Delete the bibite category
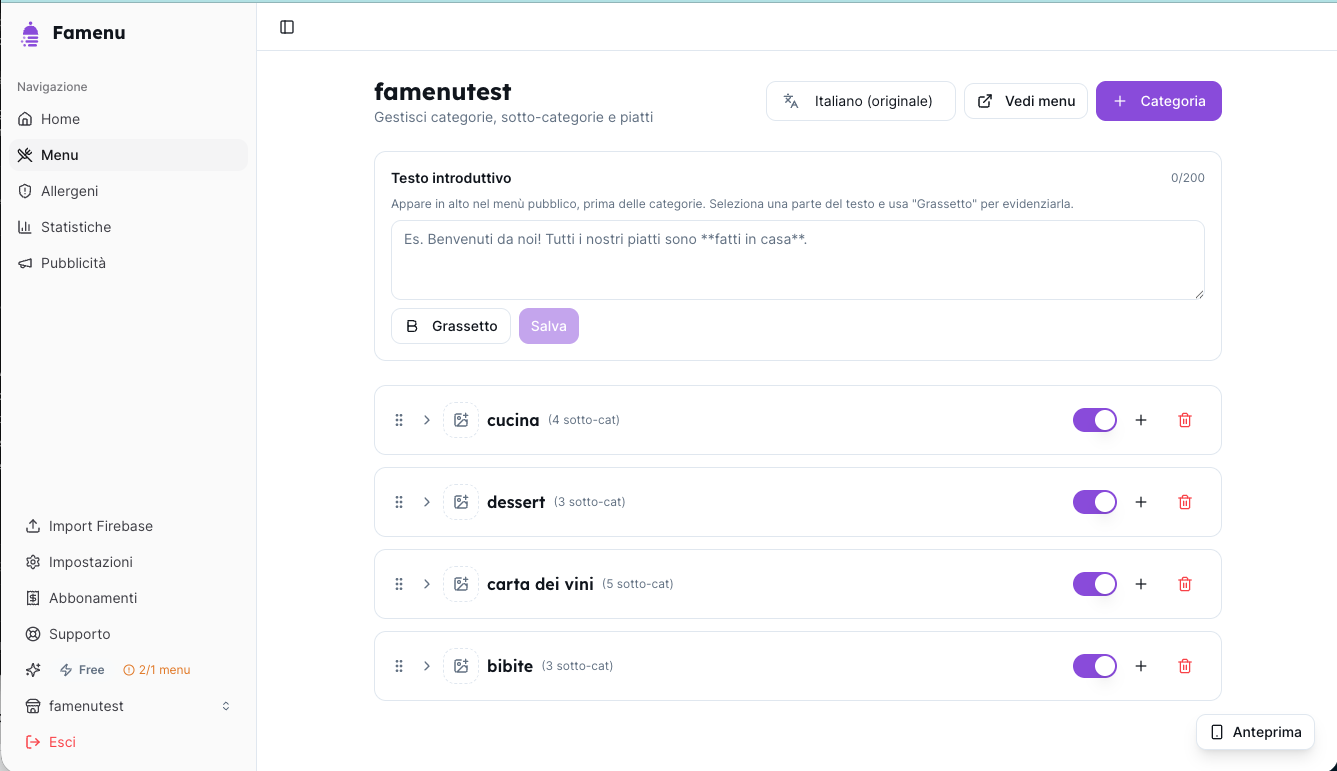The width and height of the screenshot is (1337, 771). coord(1185,666)
